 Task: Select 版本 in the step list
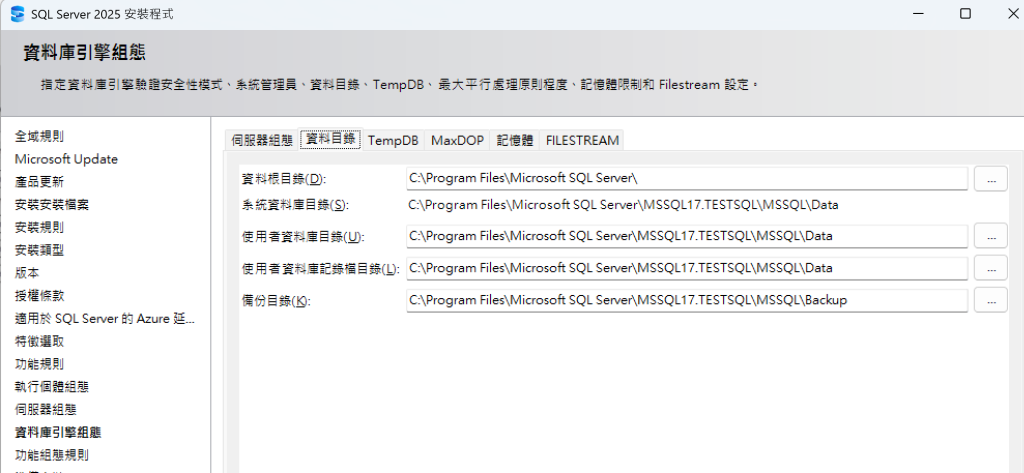pos(27,273)
